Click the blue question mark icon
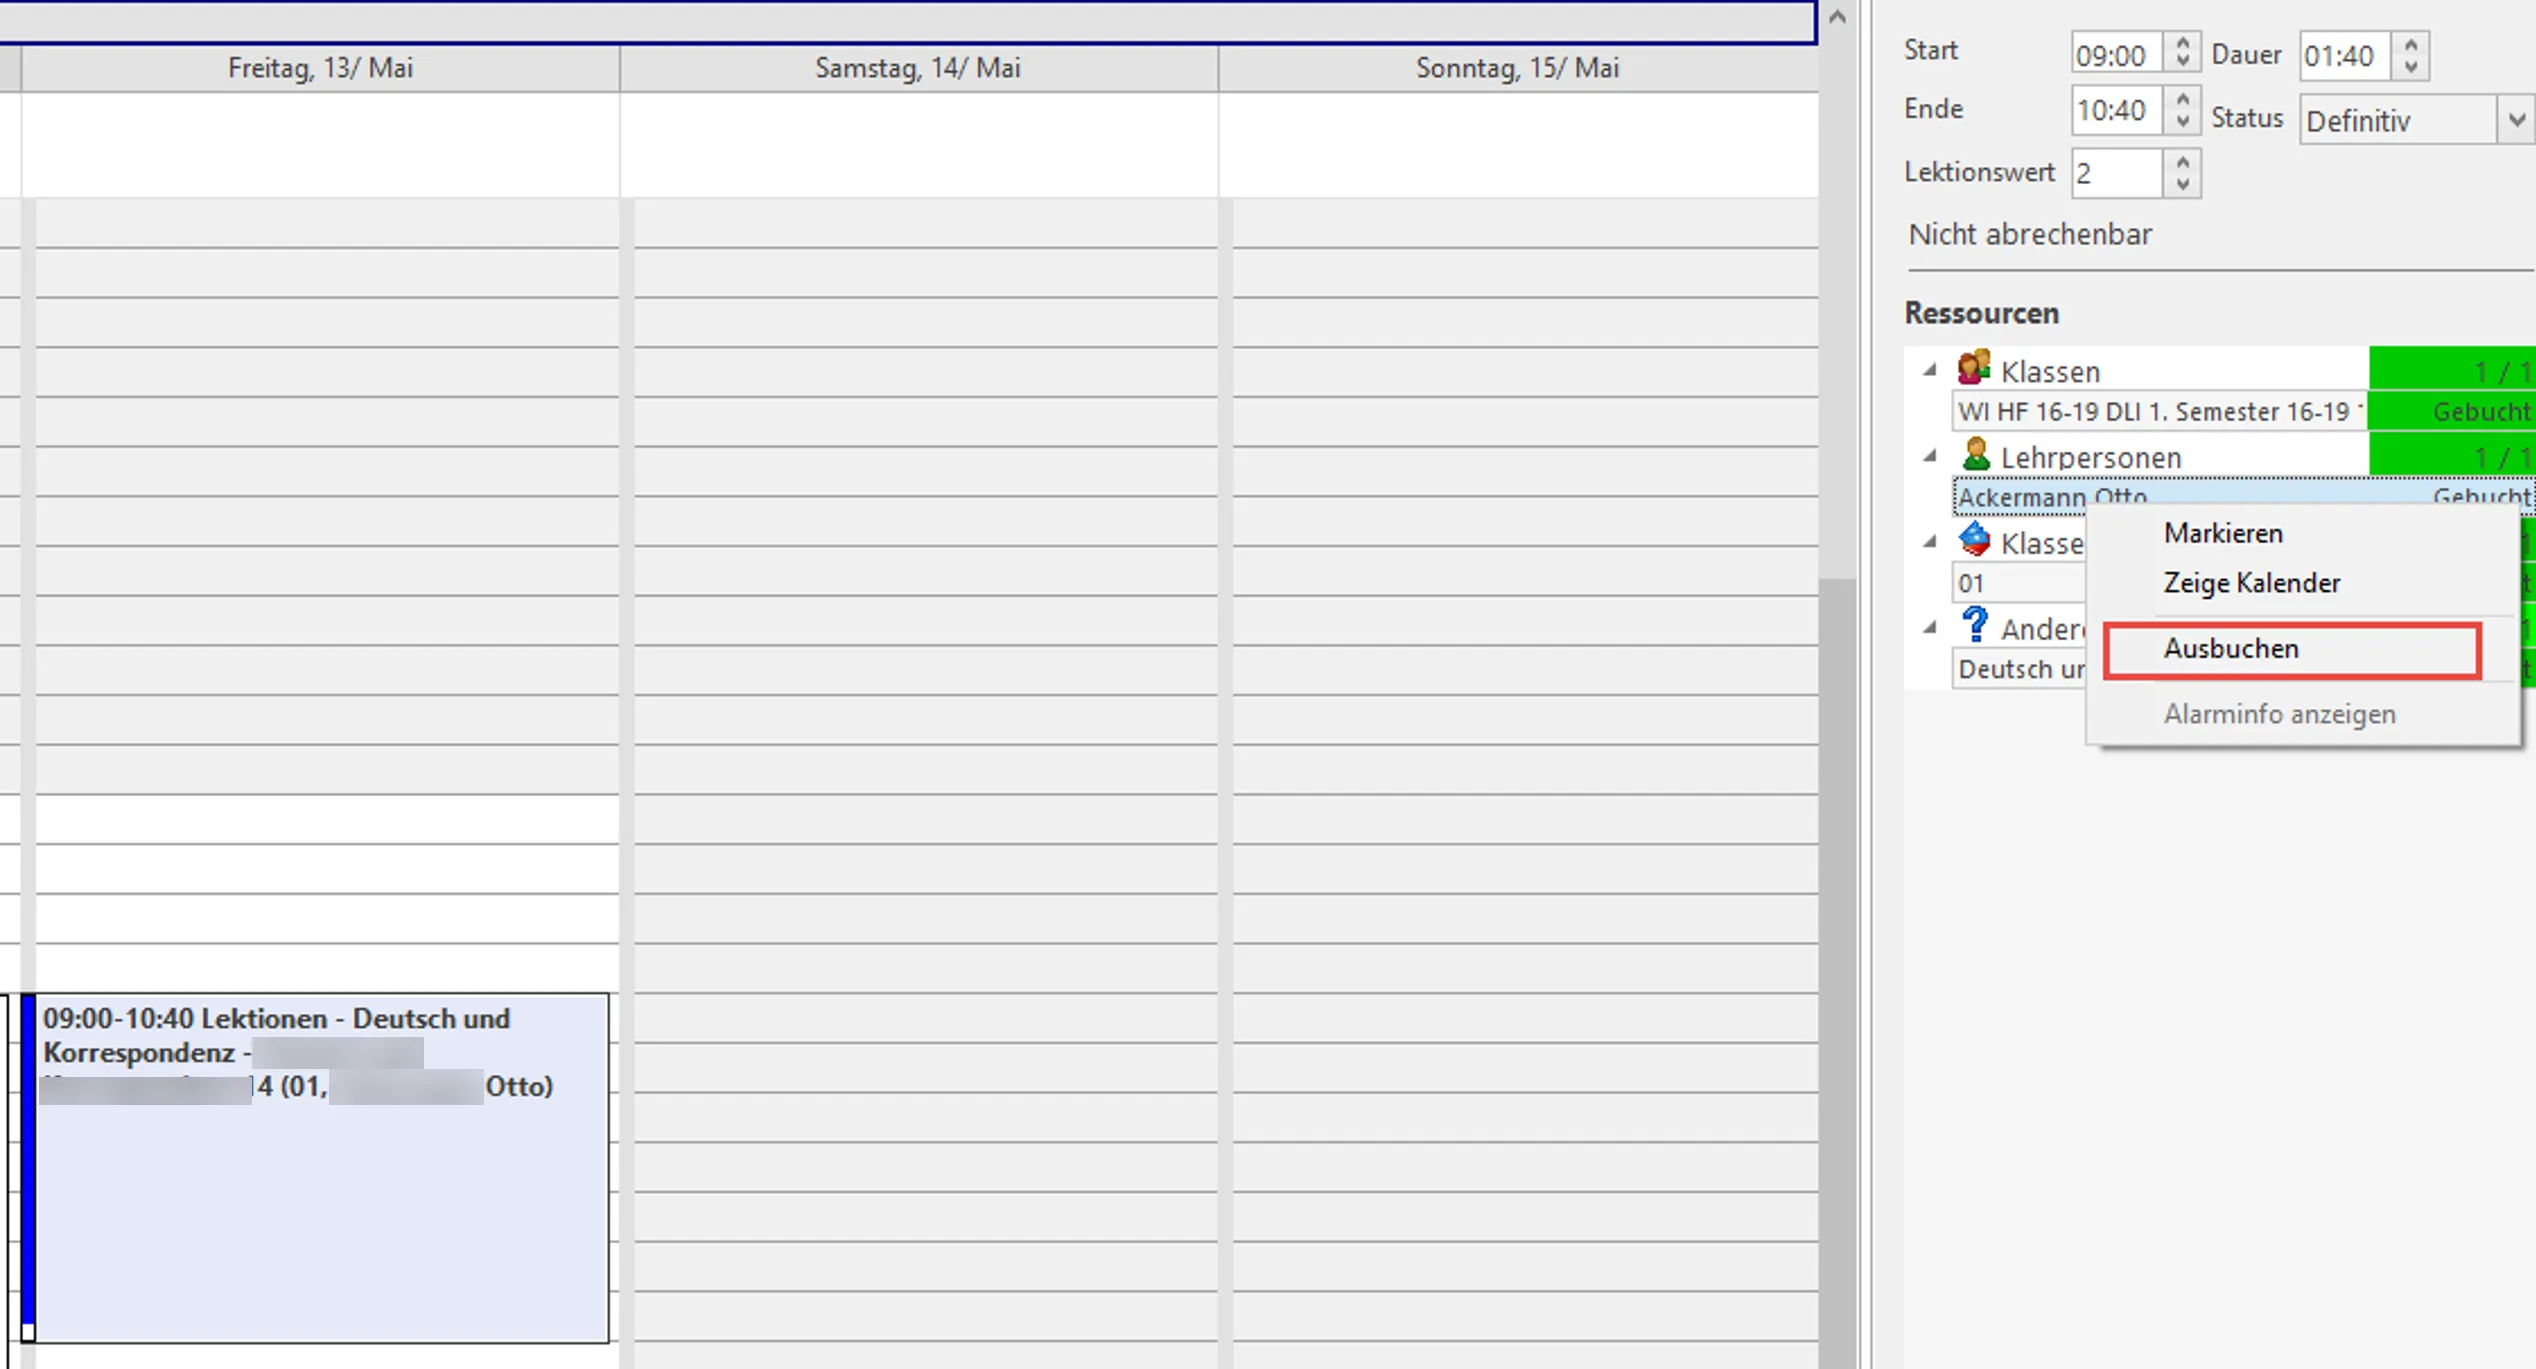 (1975, 625)
